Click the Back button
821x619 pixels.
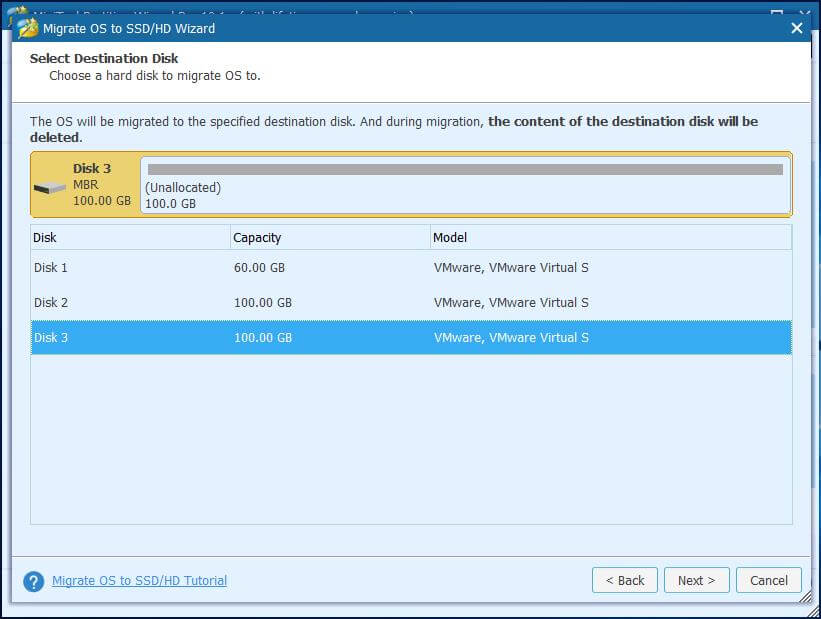(x=624, y=579)
